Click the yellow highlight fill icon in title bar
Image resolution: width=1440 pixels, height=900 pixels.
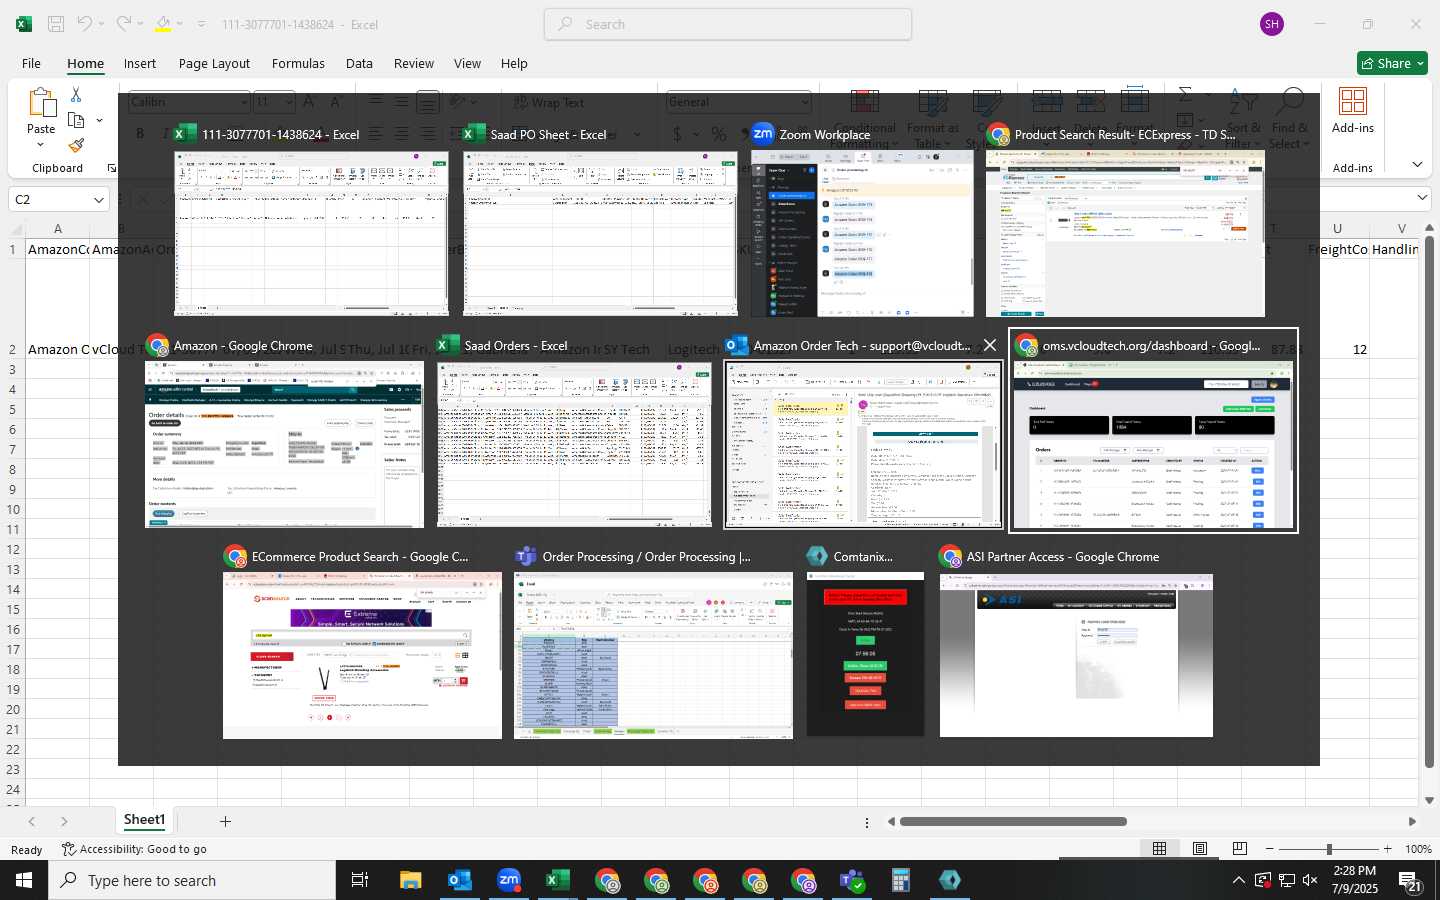click(x=163, y=24)
